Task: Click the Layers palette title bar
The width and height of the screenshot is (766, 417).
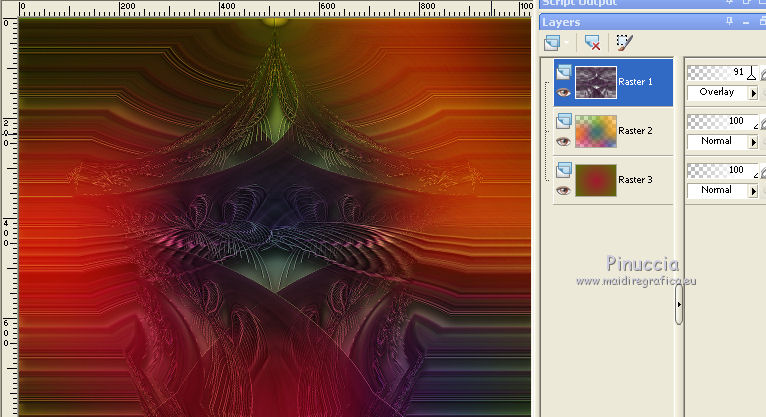Action: coord(653,22)
